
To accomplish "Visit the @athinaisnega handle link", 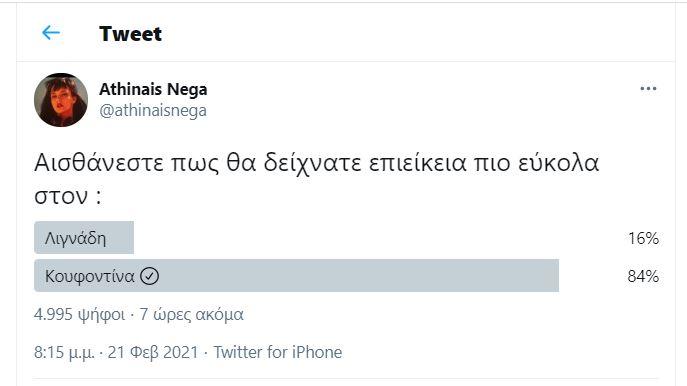I will tap(153, 110).
